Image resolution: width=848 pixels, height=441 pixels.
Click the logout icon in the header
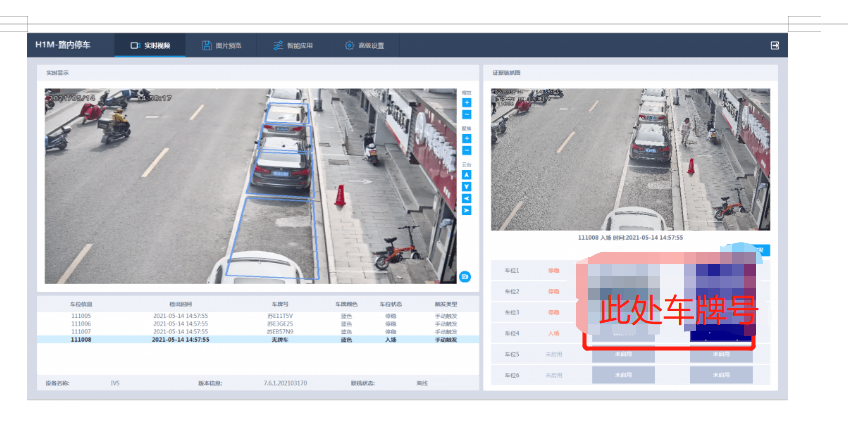(774, 45)
